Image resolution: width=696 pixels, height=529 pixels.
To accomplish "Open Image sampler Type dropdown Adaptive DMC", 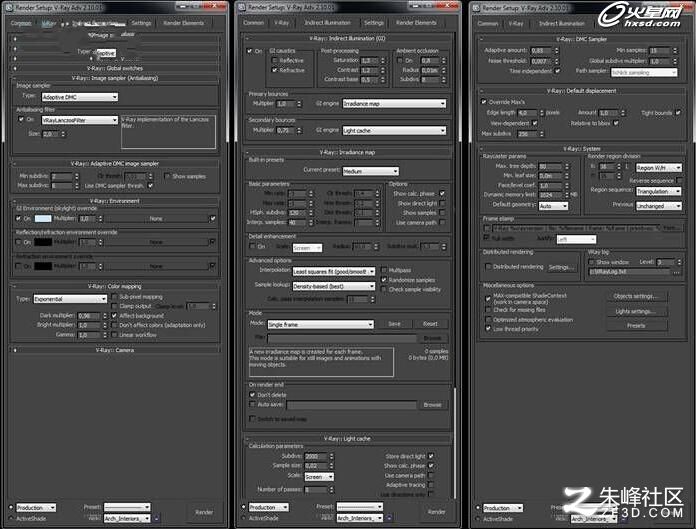I will [80, 97].
